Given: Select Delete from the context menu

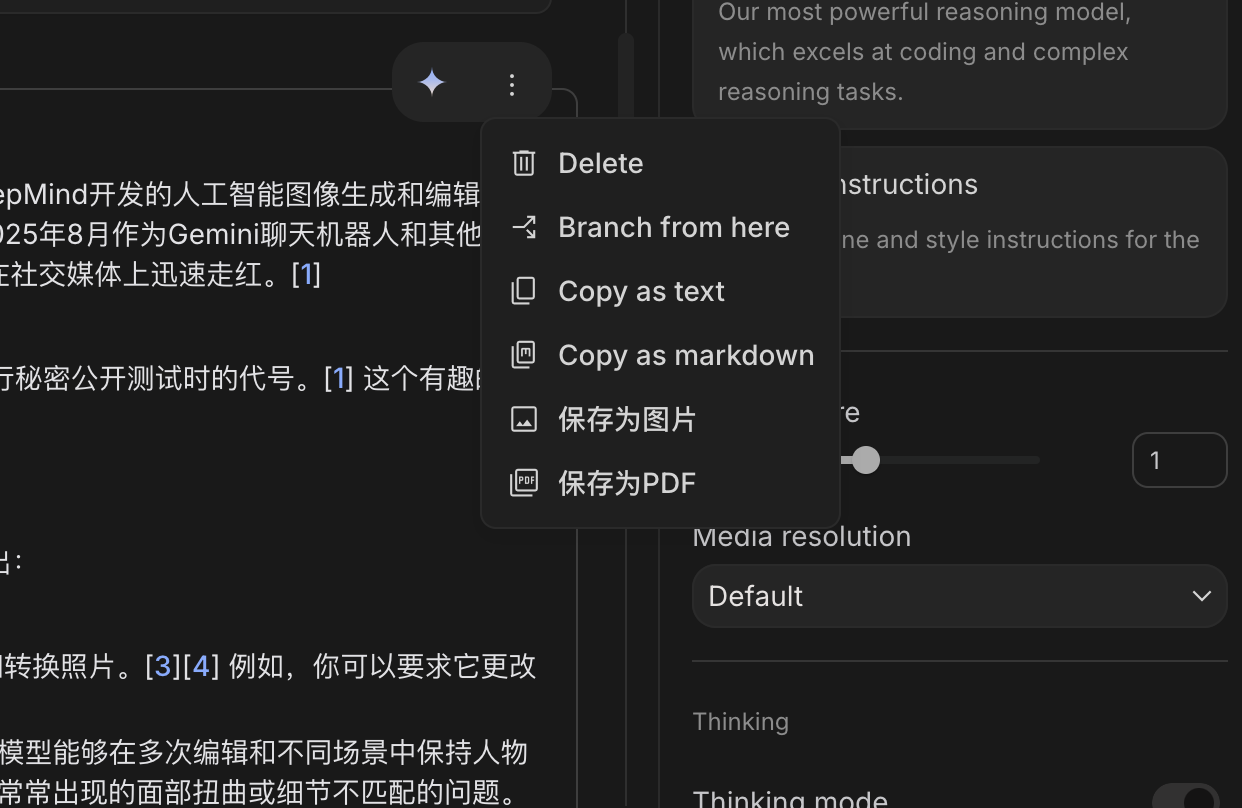Looking at the screenshot, I should click(x=600, y=162).
